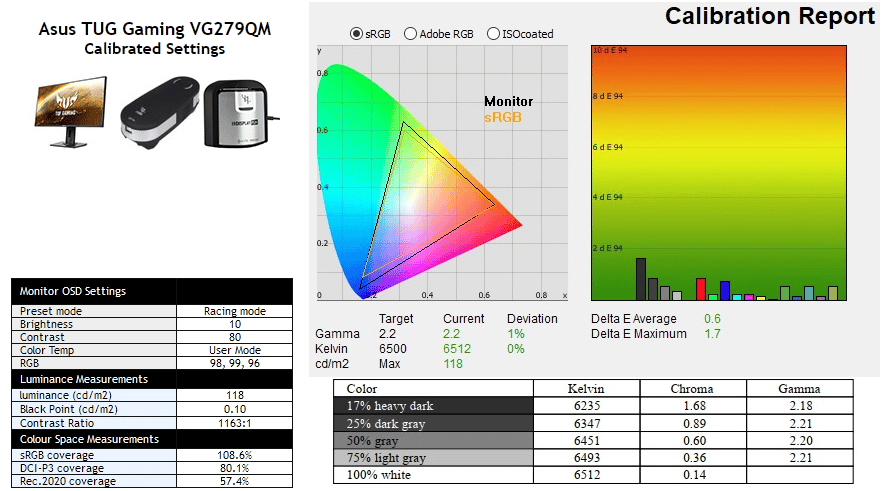Image resolution: width=889 pixels, height=491 pixels.
Task: Click the tallest dark bar in Delta E chart
Action: pos(641,279)
